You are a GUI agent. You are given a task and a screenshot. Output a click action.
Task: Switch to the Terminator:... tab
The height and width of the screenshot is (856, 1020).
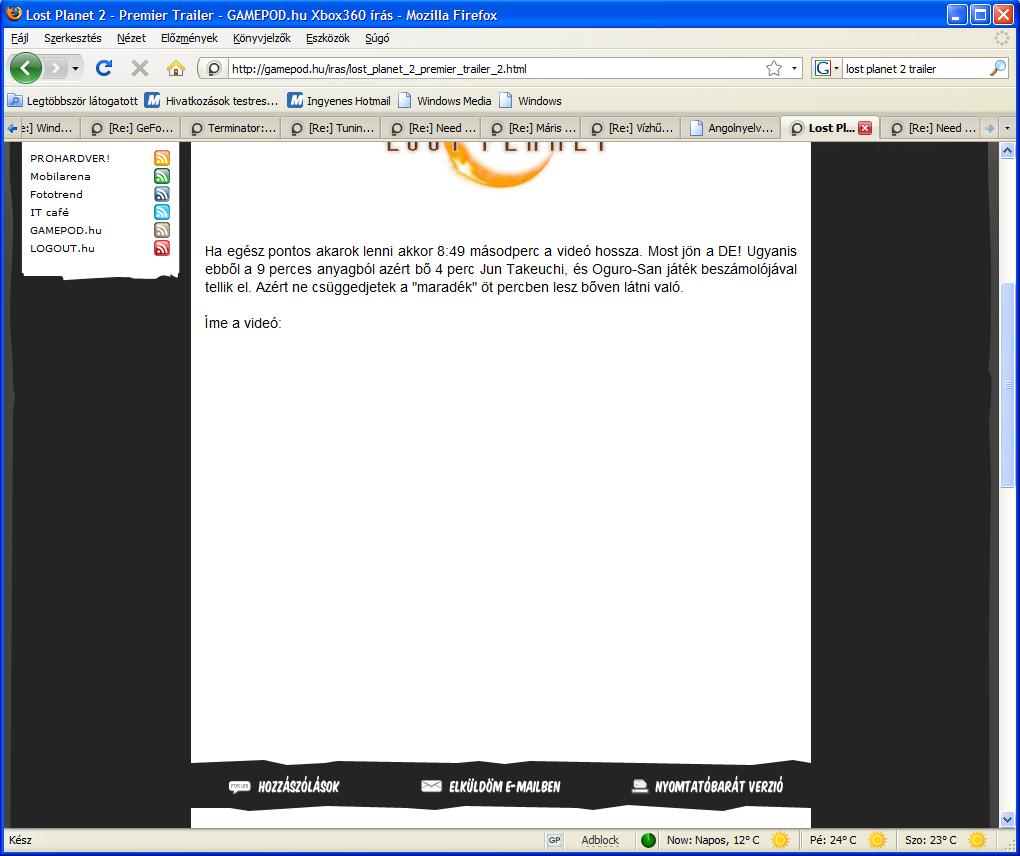231,128
